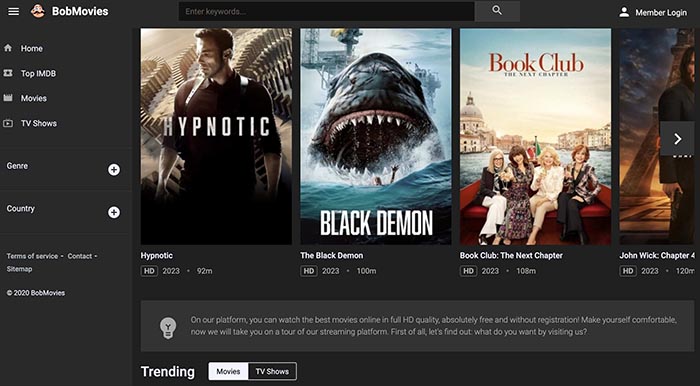This screenshot has height=386, width=700.
Task: Click the lightbulb tip icon
Action: [x=168, y=328]
